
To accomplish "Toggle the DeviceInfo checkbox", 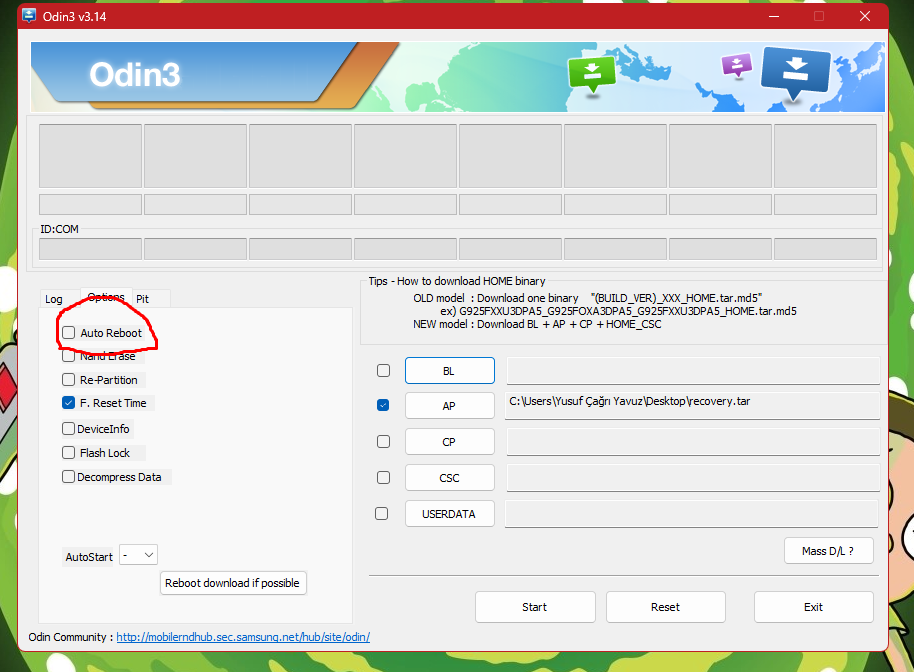I will (x=69, y=429).
